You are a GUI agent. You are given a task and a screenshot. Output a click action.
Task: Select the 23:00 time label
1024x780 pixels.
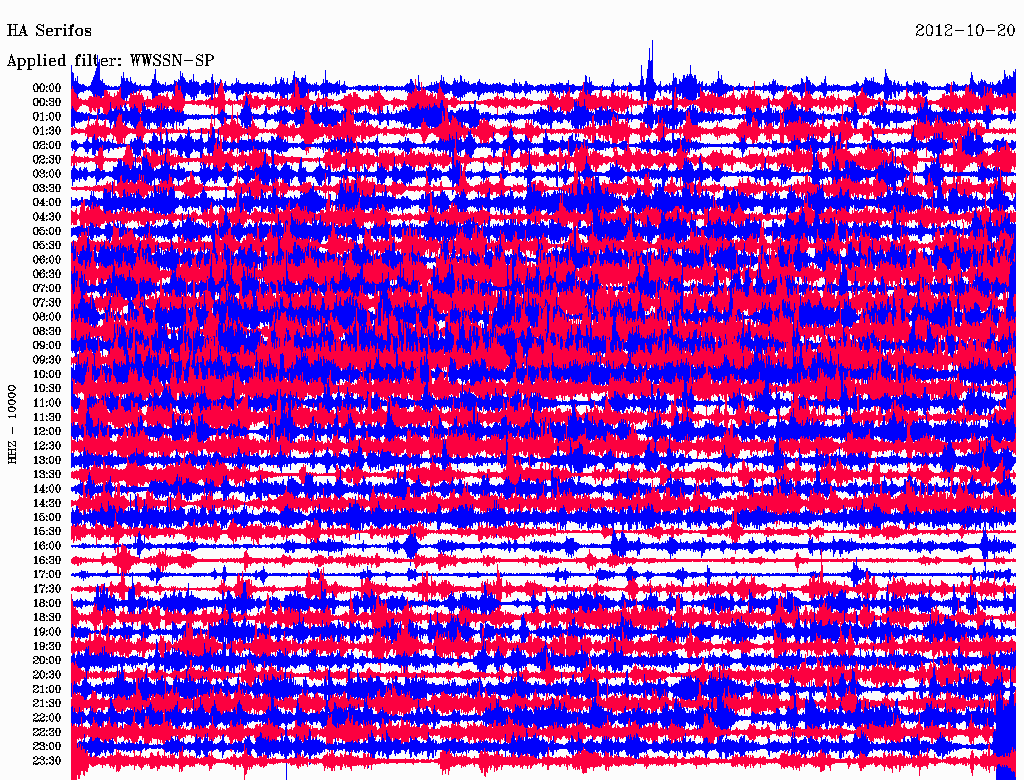click(x=47, y=747)
